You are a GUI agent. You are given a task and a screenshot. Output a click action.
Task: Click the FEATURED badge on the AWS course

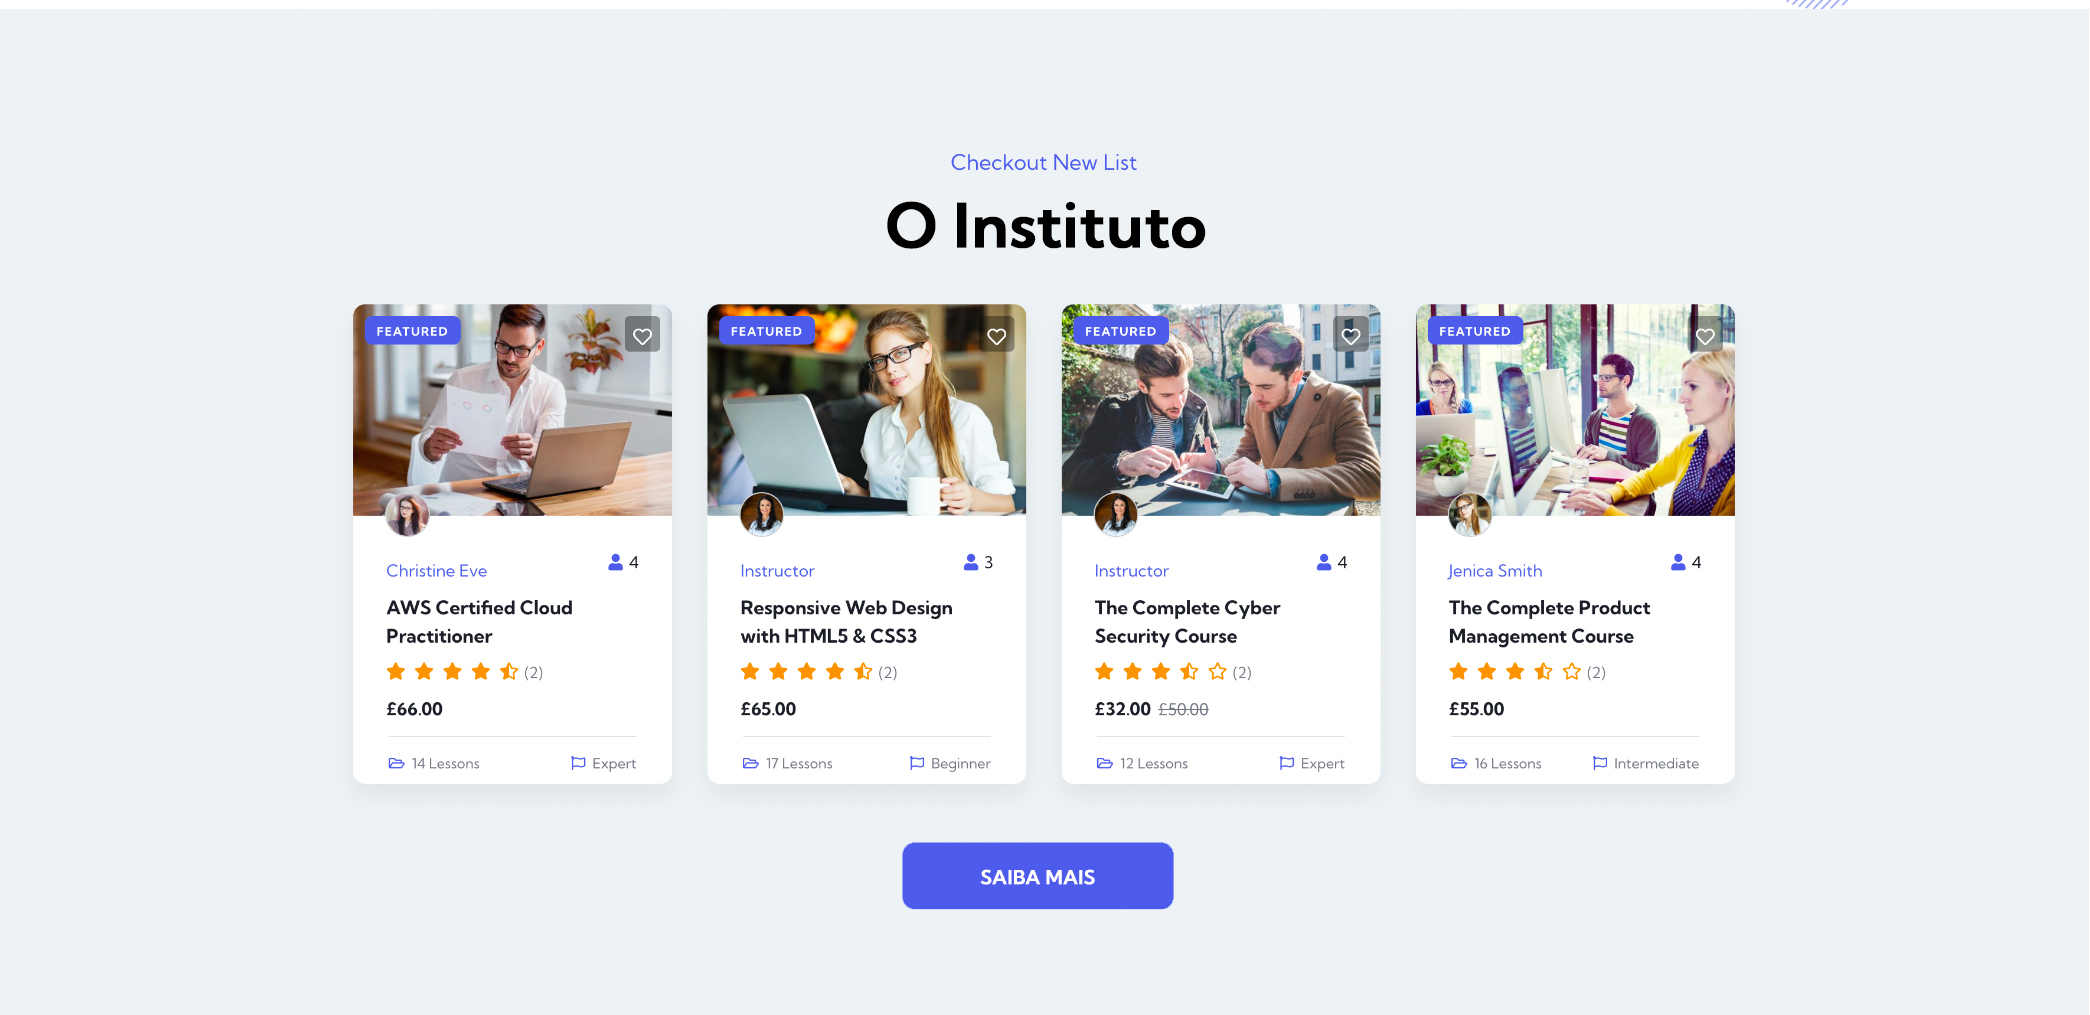click(x=412, y=331)
